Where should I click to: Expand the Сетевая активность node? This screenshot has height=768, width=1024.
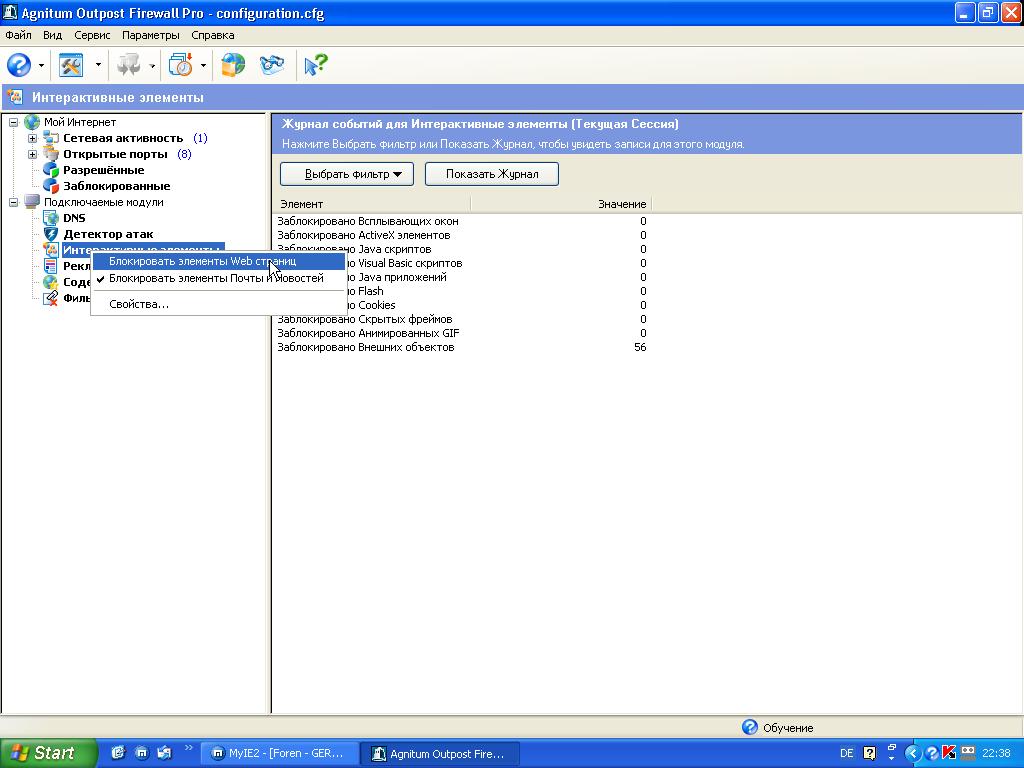pos(32,138)
